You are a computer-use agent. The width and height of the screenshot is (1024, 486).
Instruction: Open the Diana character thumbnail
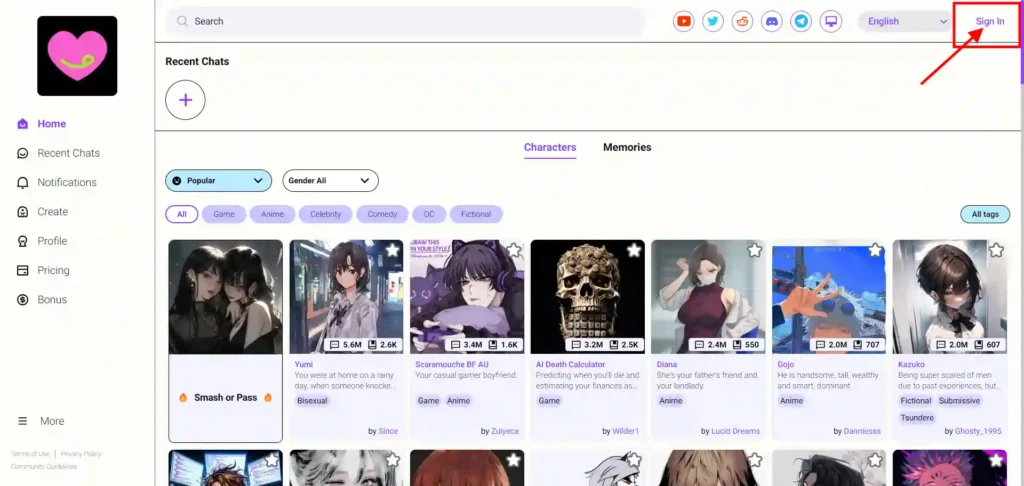[x=709, y=297]
